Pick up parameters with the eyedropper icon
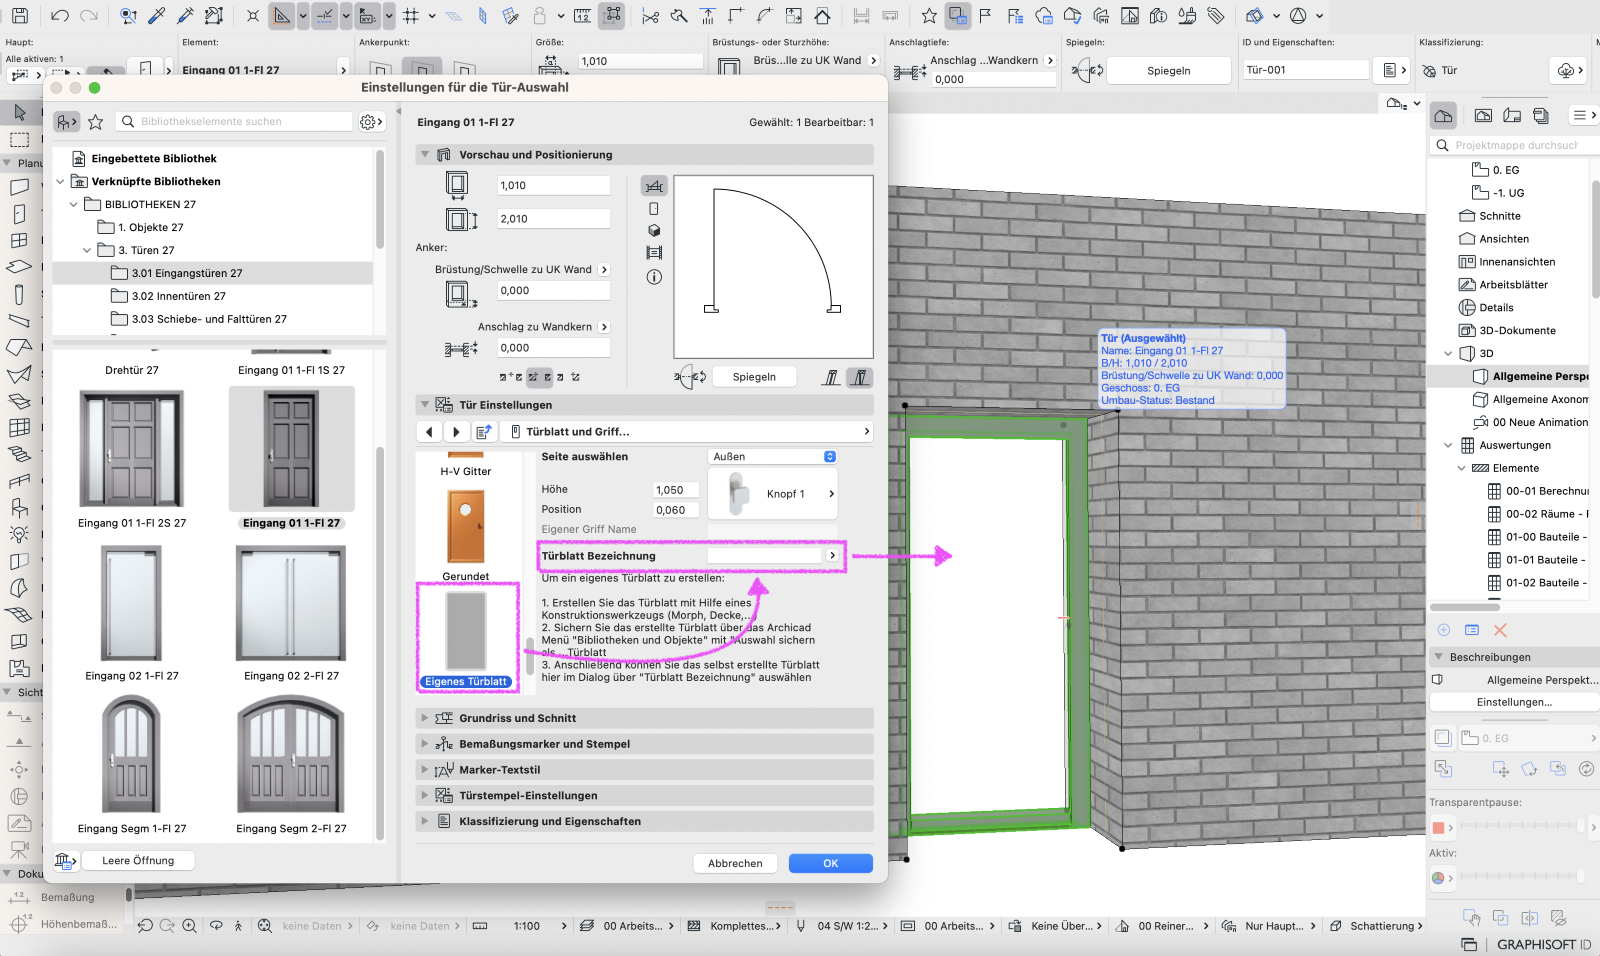1600x956 pixels. [x=157, y=16]
